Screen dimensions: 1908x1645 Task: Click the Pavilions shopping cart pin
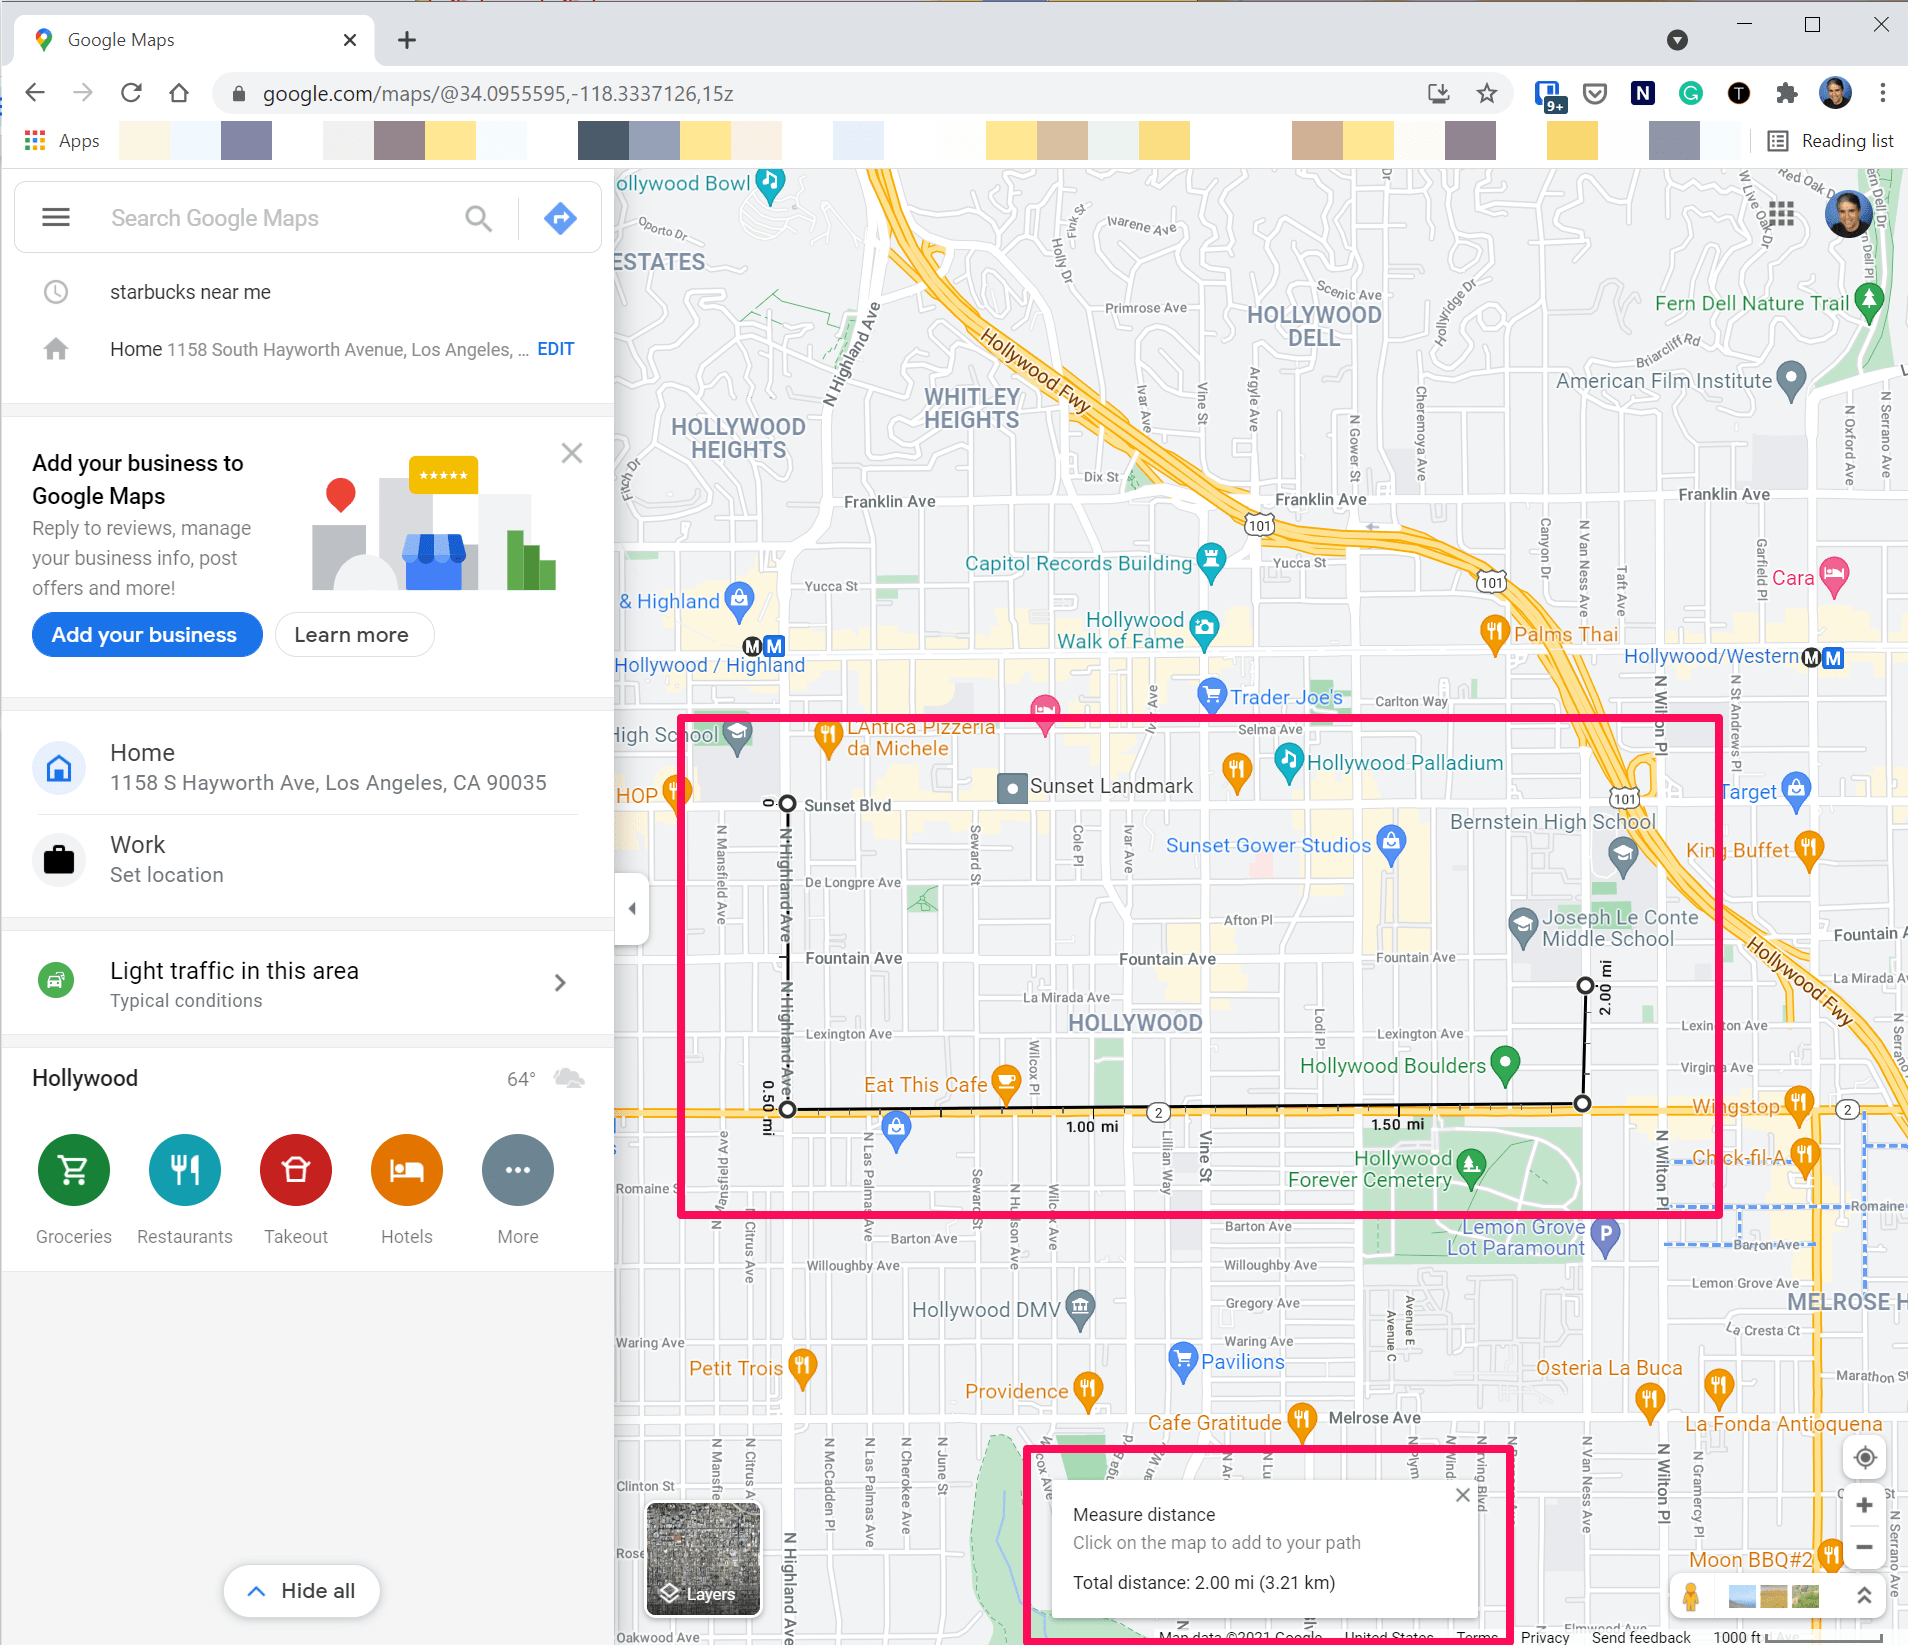click(1183, 1361)
